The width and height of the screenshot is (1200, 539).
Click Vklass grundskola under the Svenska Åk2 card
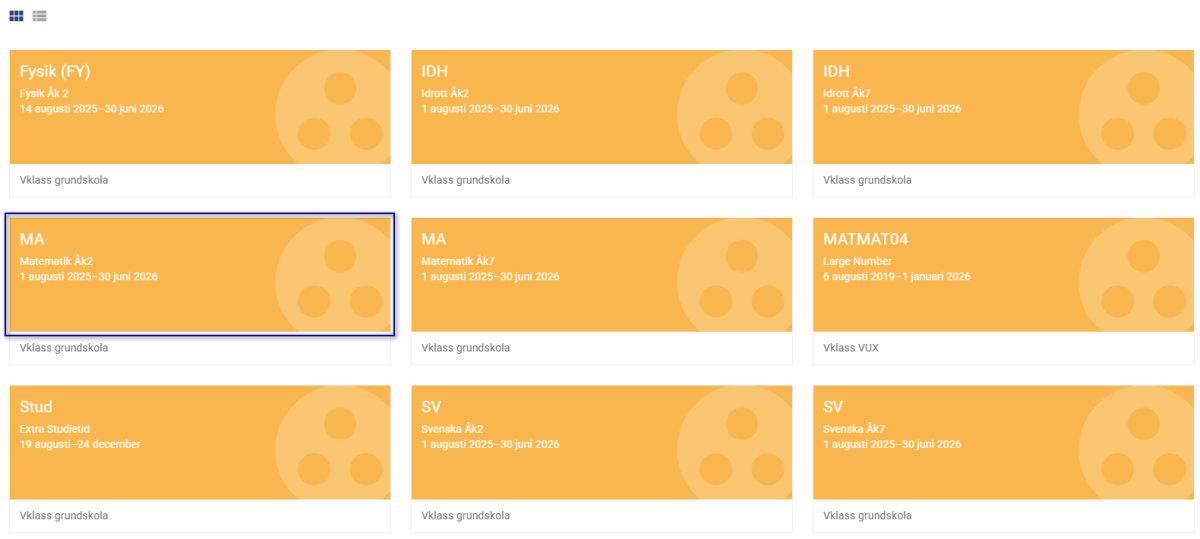click(x=466, y=516)
